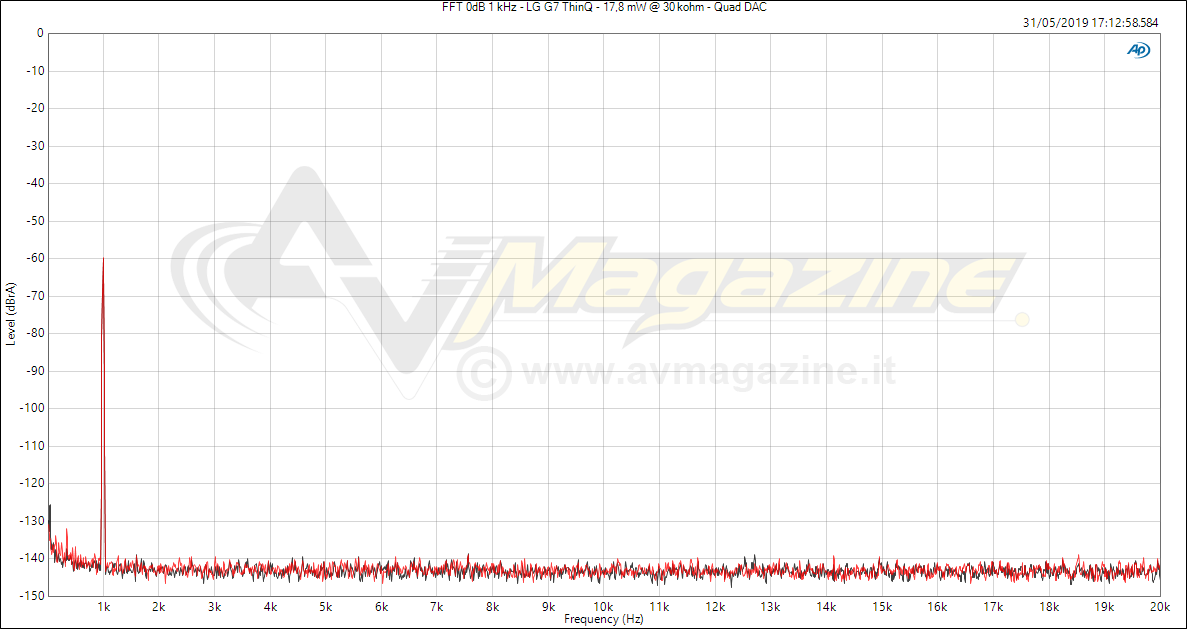The image size is (1187, 629).
Task: Pick the "20k" frequency axis label
Action: click(x=1159, y=607)
